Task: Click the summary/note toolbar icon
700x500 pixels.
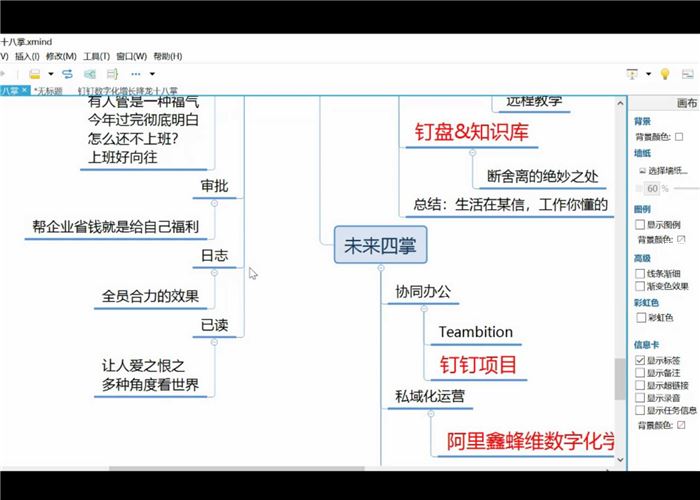Action: point(113,74)
